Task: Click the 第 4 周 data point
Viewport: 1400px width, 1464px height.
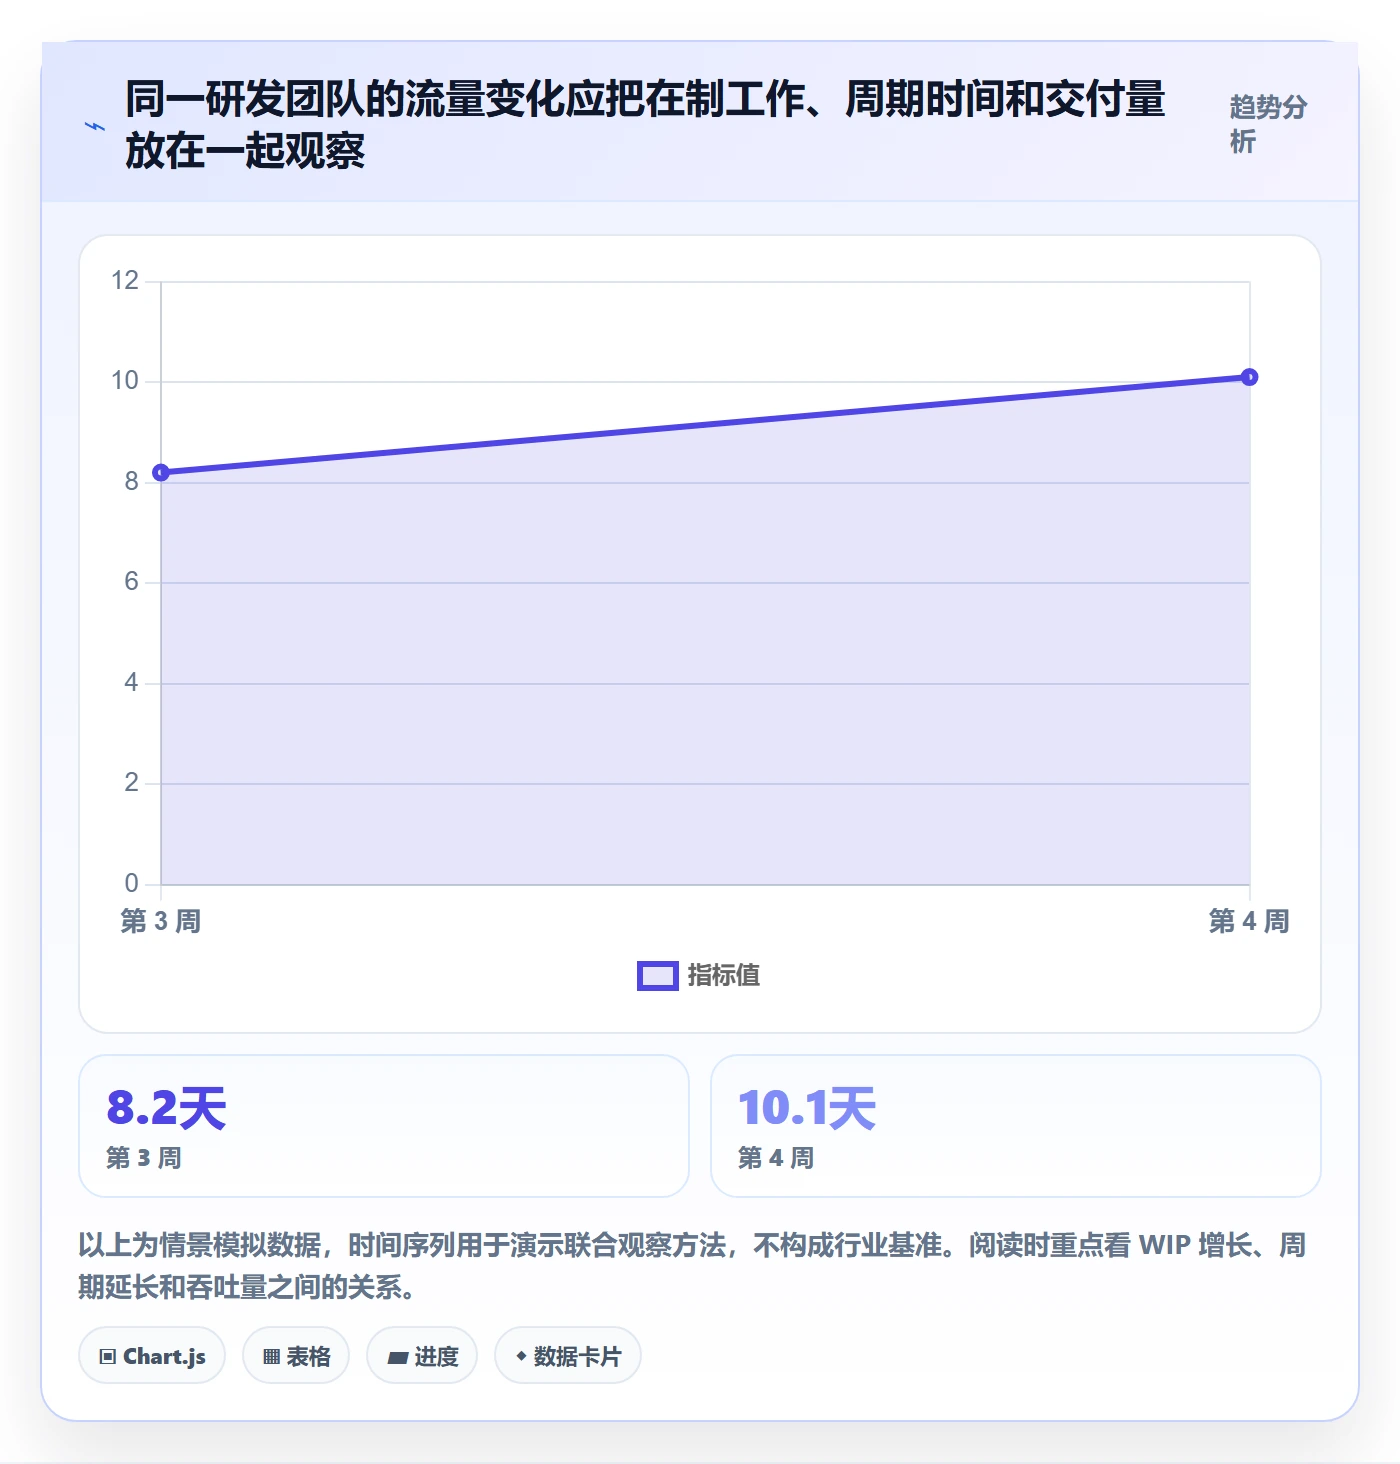Action: (x=1249, y=377)
